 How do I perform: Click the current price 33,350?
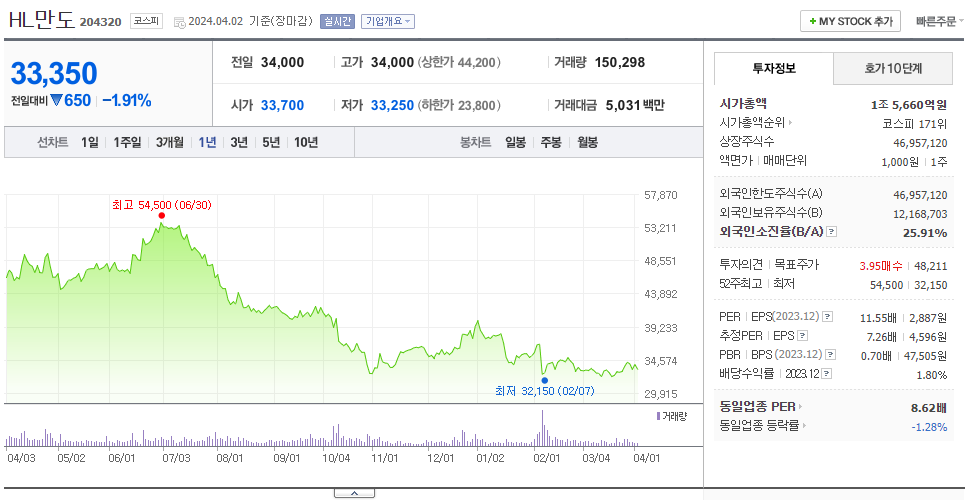54,73
